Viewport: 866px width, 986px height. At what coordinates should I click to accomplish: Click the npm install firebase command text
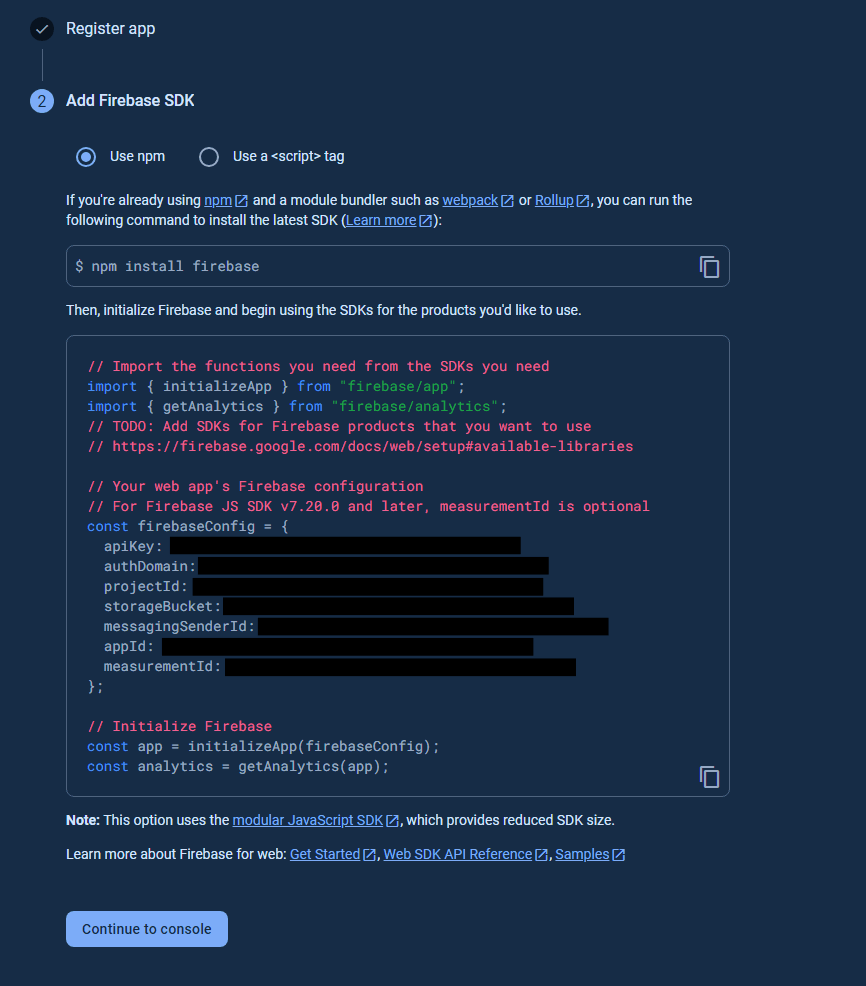click(167, 267)
